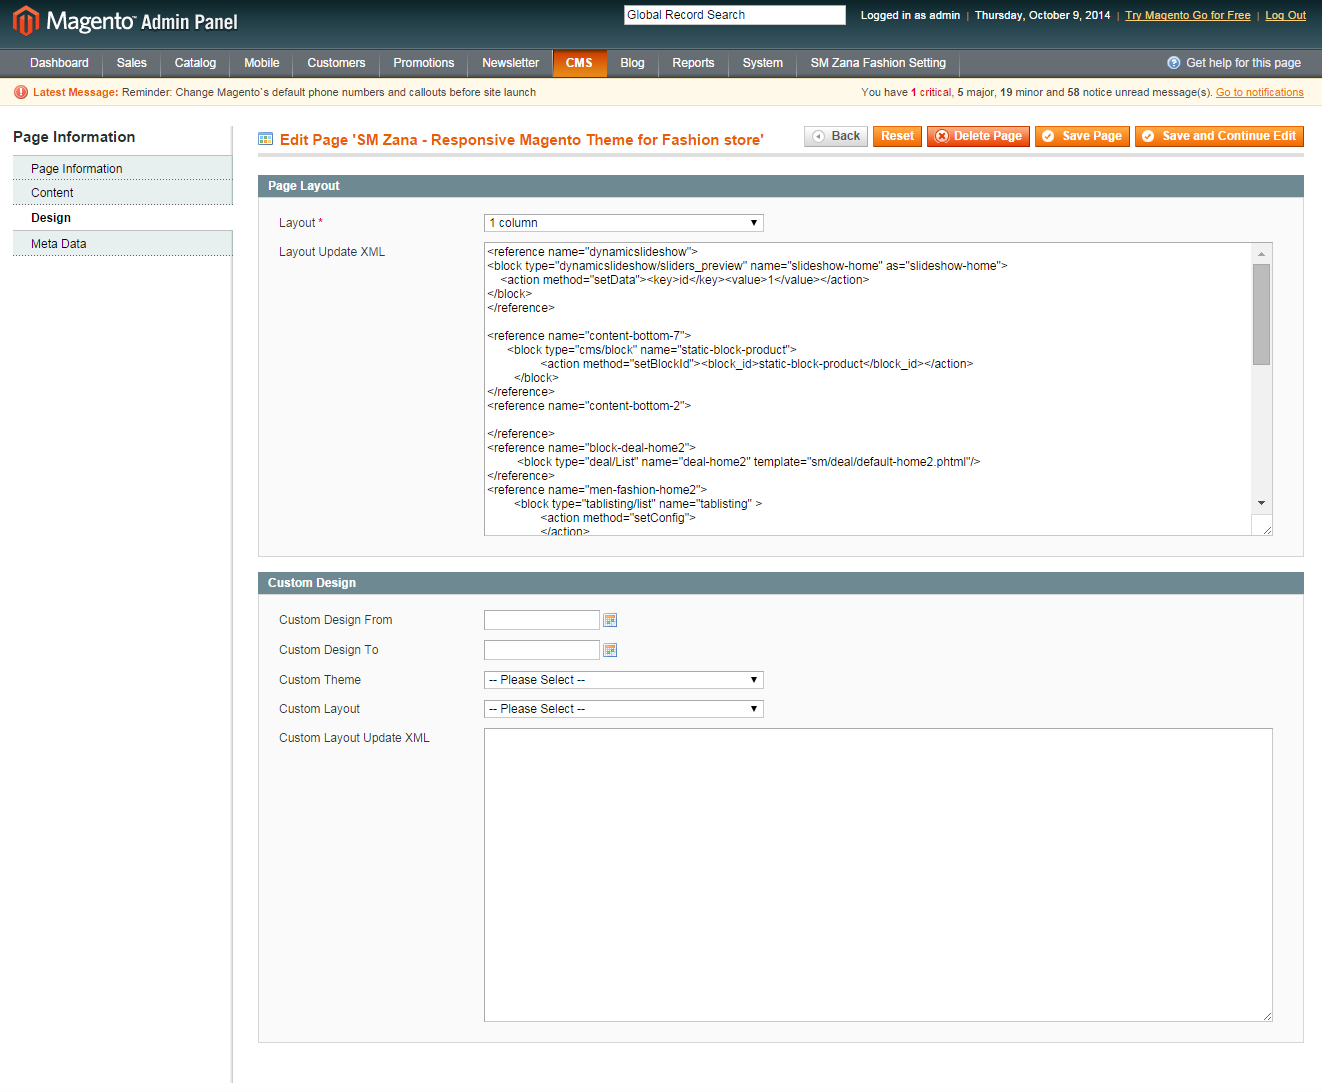Switch to the Content tab
The height and width of the screenshot is (1092, 1322).
tap(122, 193)
